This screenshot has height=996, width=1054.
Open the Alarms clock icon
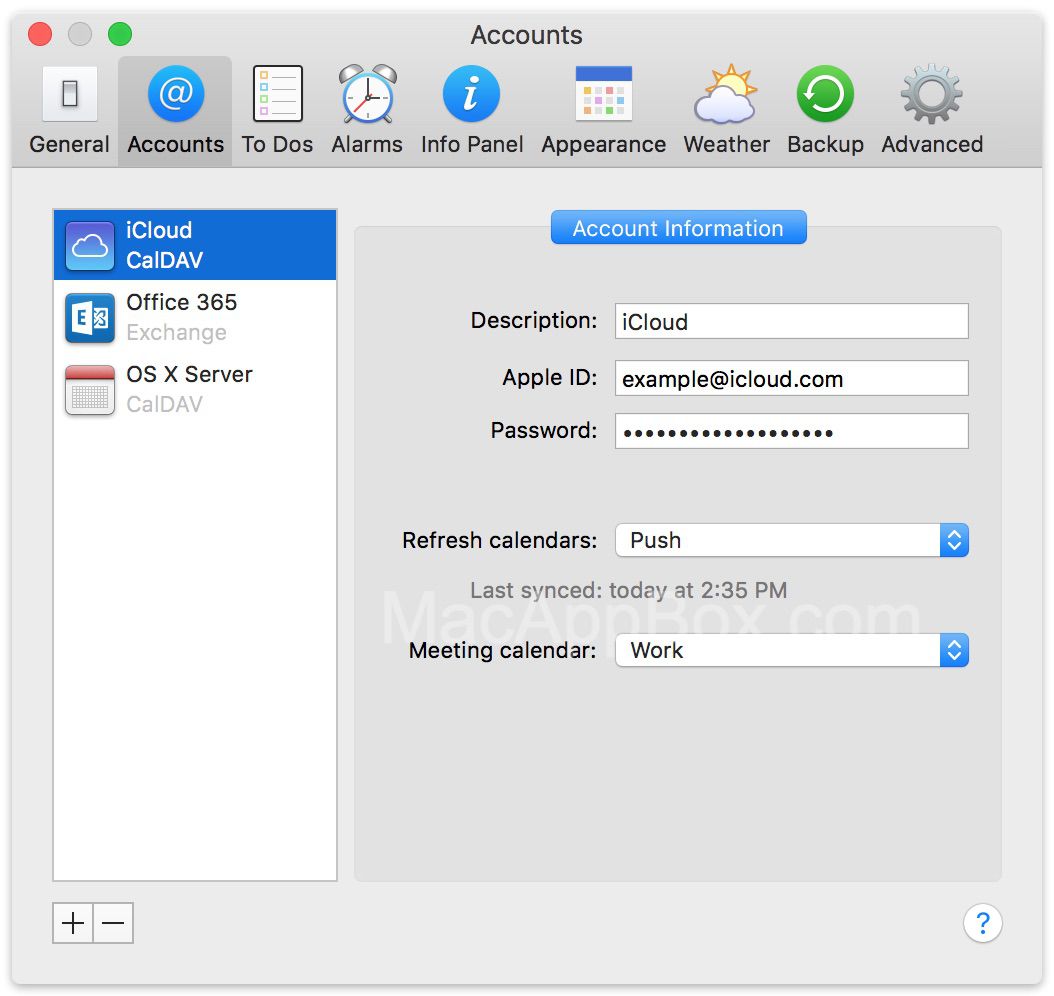coord(367,93)
